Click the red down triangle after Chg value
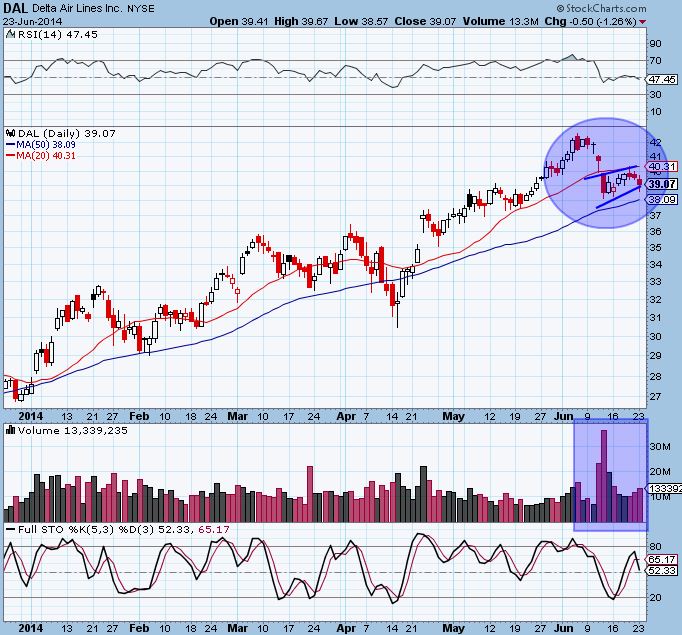Viewport: 682px width, 635px height. (x=642, y=22)
